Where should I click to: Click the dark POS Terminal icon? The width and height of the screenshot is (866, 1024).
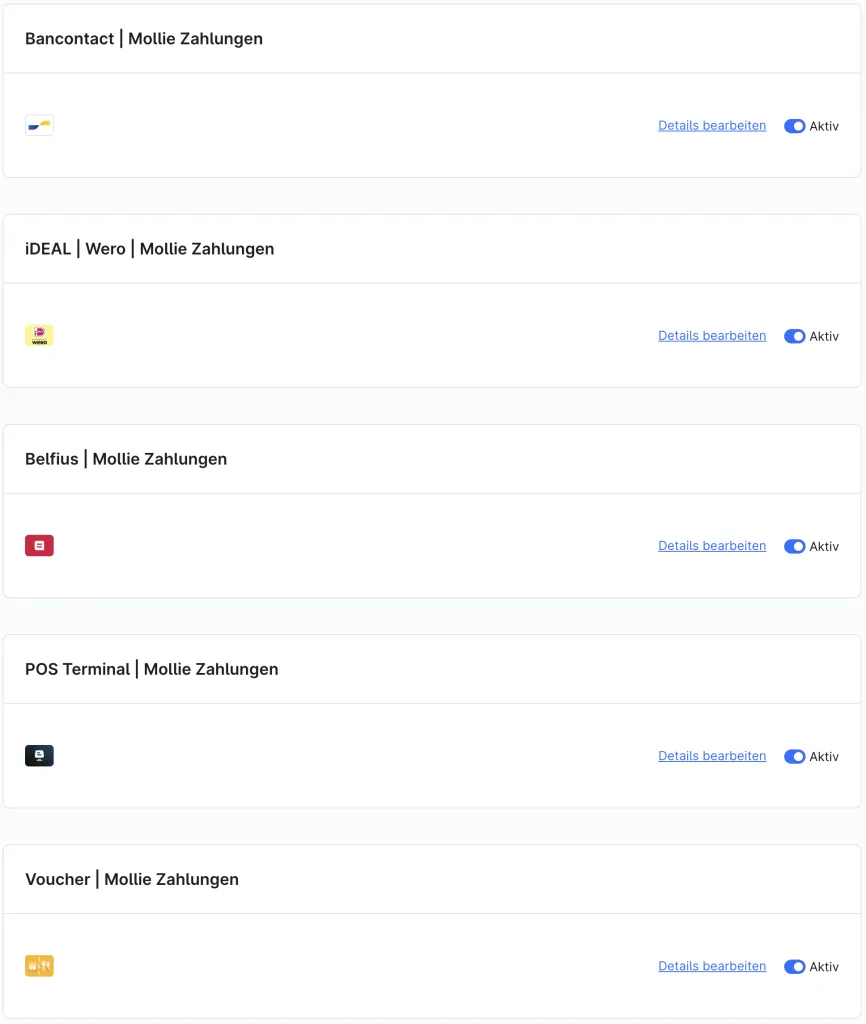click(x=39, y=756)
